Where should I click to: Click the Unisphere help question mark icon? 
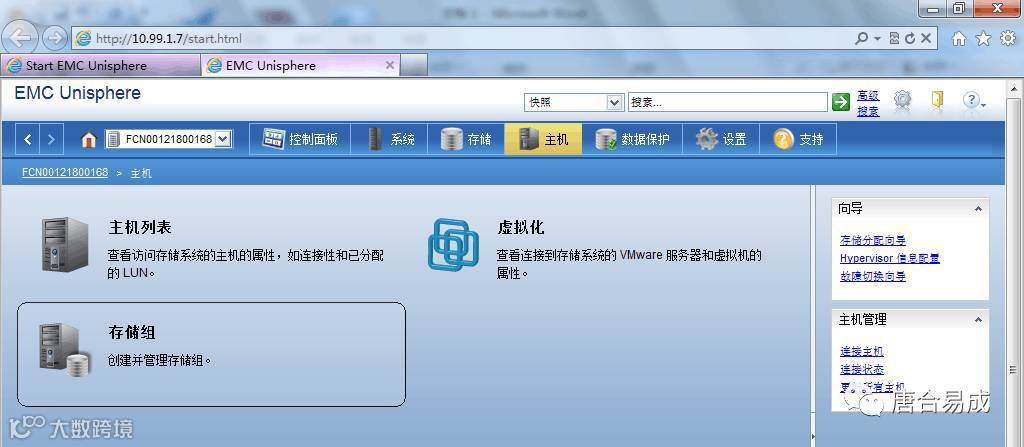pos(973,100)
